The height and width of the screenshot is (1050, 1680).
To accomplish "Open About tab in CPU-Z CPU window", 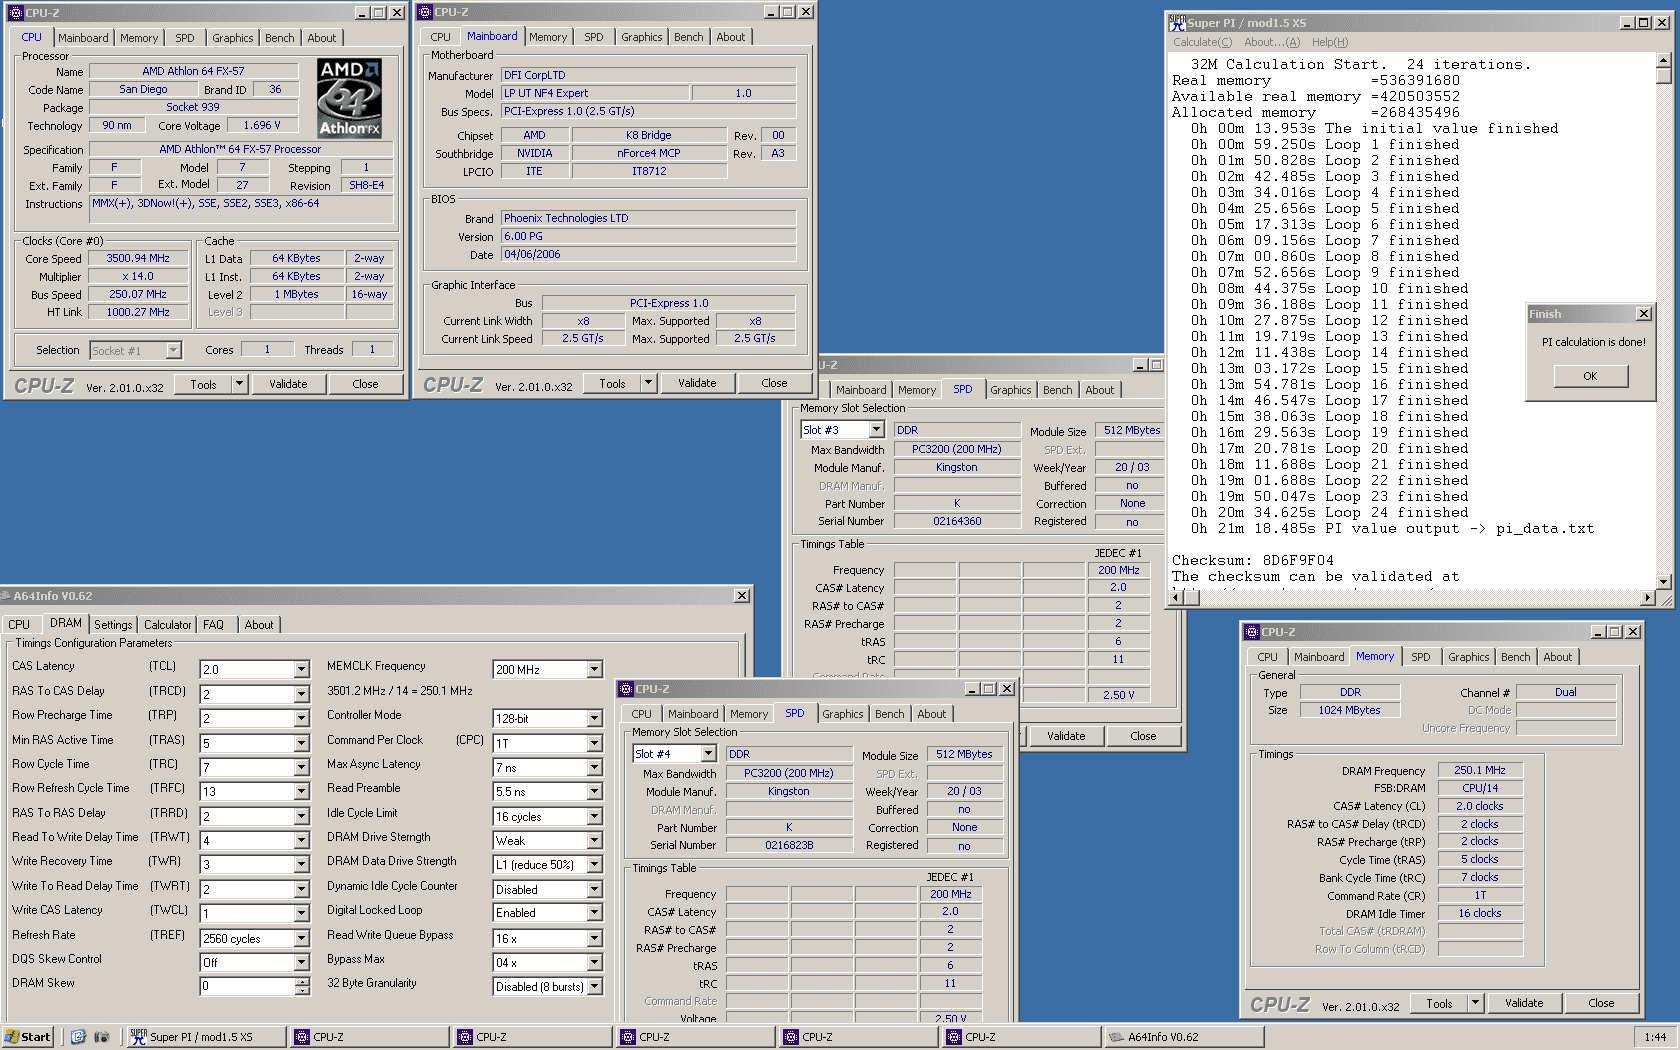I will pyautogui.click(x=322, y=38).
